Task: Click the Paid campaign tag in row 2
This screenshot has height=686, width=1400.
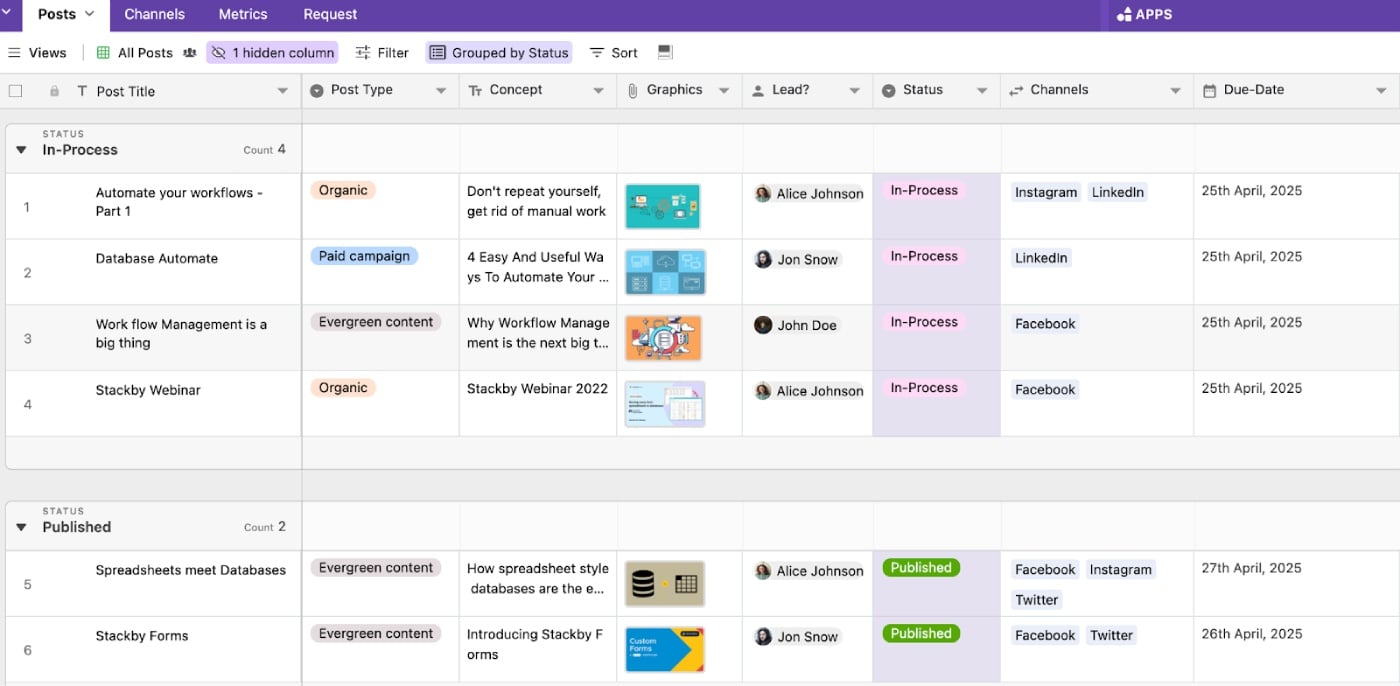Action: coord(364,256)
